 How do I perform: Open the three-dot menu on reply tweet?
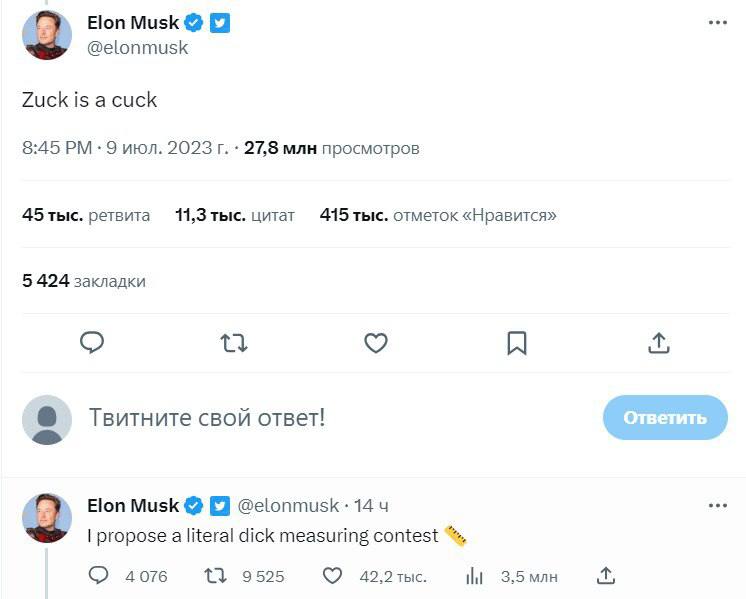click(717, 506)
